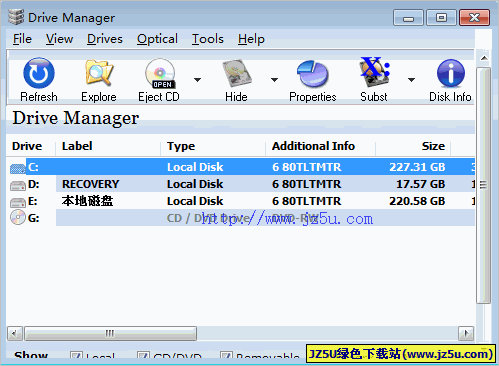Toggle the Removable checkbox in Show options

tap(226, 356)
